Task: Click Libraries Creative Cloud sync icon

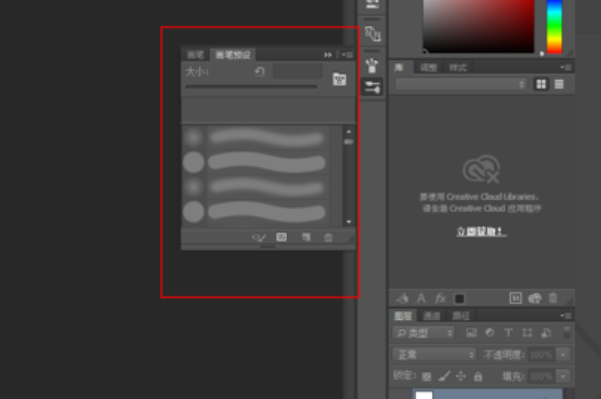Action: pyautogui.click(x=534, y=298)
